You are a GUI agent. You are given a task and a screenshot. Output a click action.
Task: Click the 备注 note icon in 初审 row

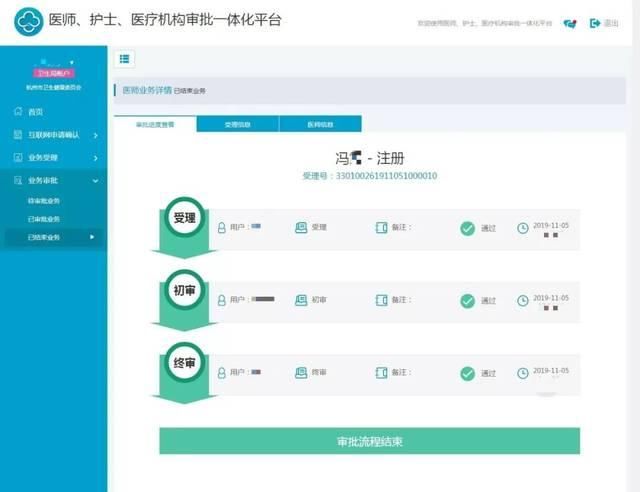pyautogui.click(x=381, y=300)
